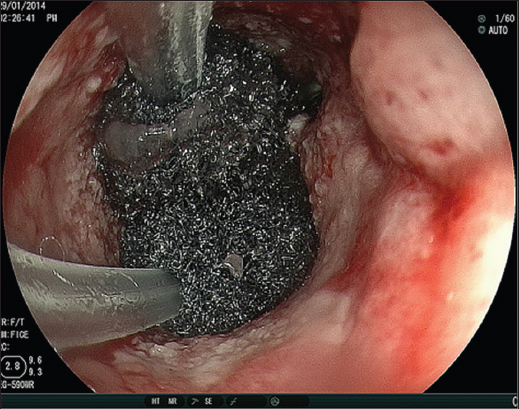The height and width of the screenshot is (409, 519).
Task: Toggle the AUTO exposure setting
Action: click(498, 30)
